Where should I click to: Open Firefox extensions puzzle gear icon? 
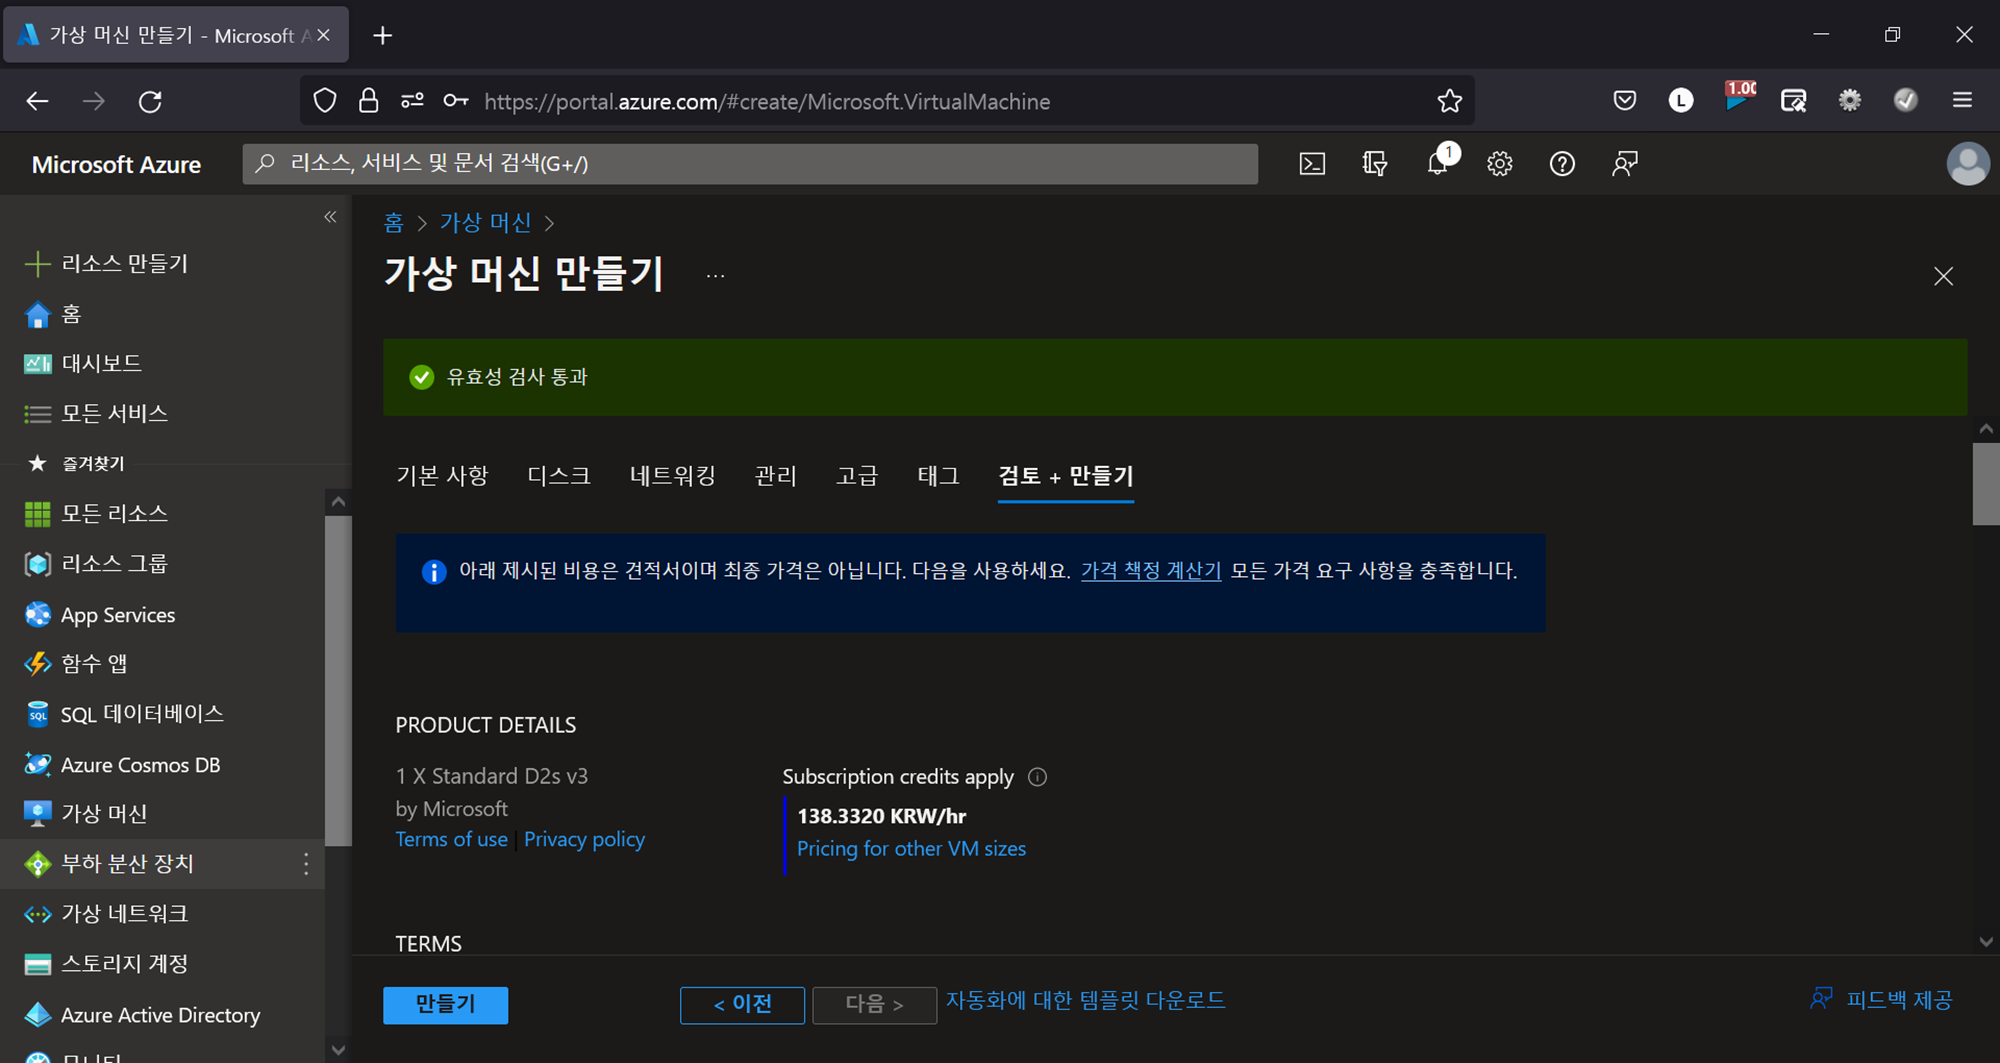[1850, 100]
